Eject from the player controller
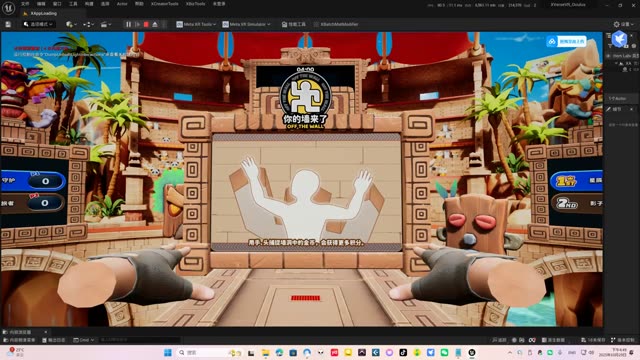 point(155,24)
